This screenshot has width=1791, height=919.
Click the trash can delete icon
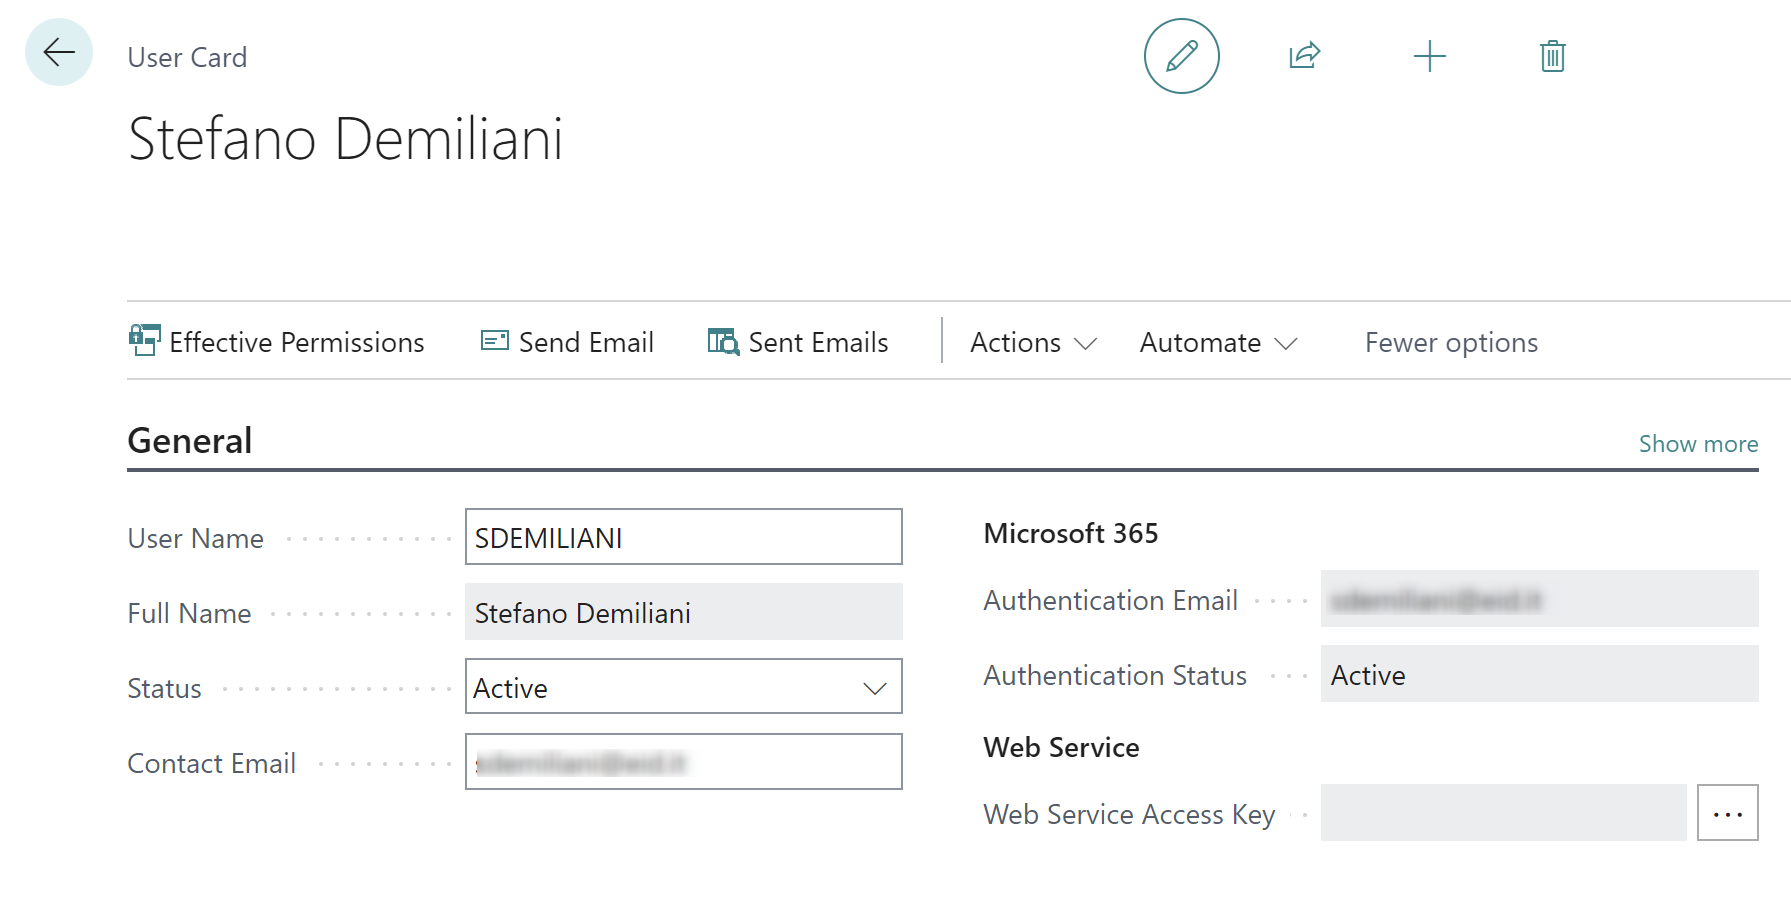click(1552, 56)
